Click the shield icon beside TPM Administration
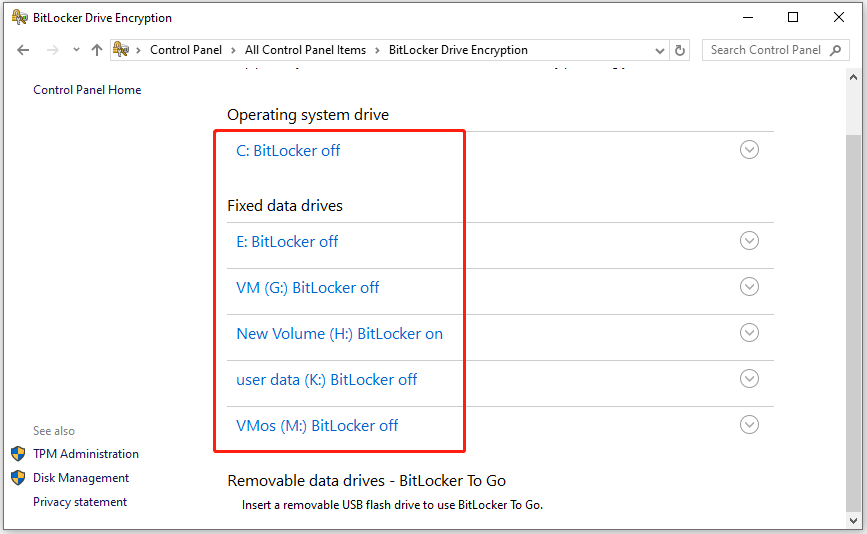 tap(18, 454)
